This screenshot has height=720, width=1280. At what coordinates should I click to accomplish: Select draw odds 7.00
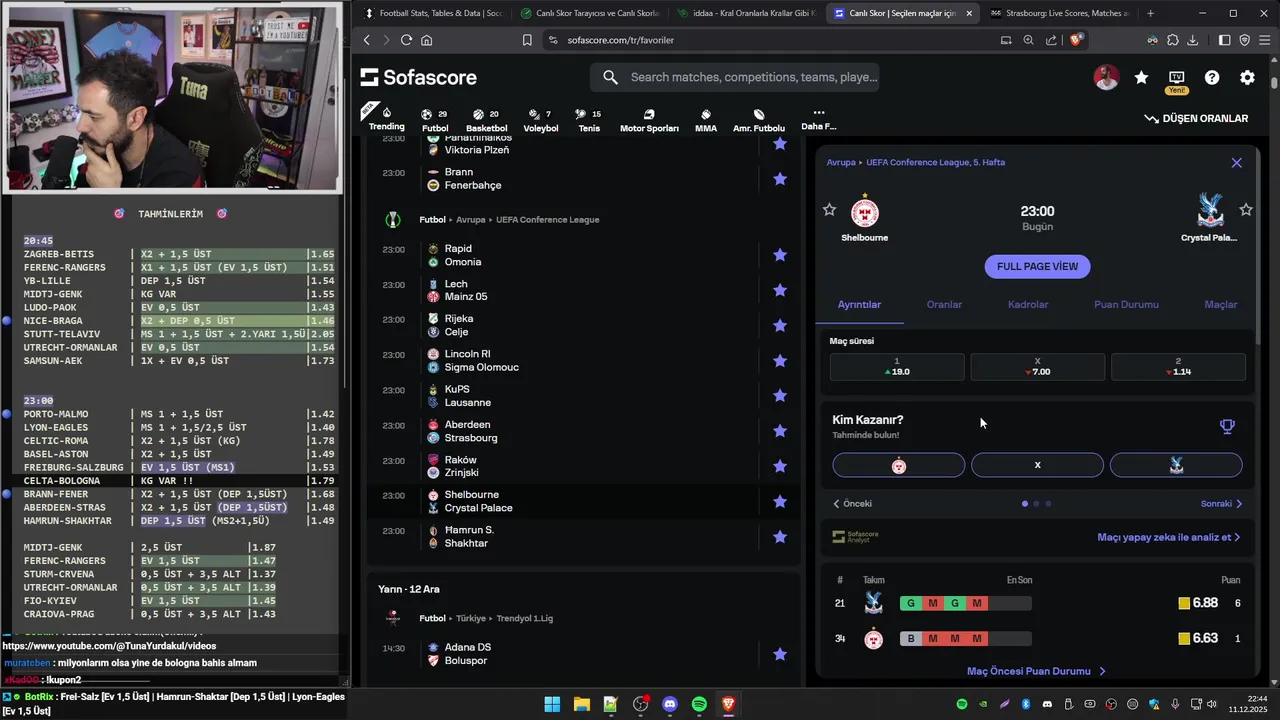point(1037,367)
